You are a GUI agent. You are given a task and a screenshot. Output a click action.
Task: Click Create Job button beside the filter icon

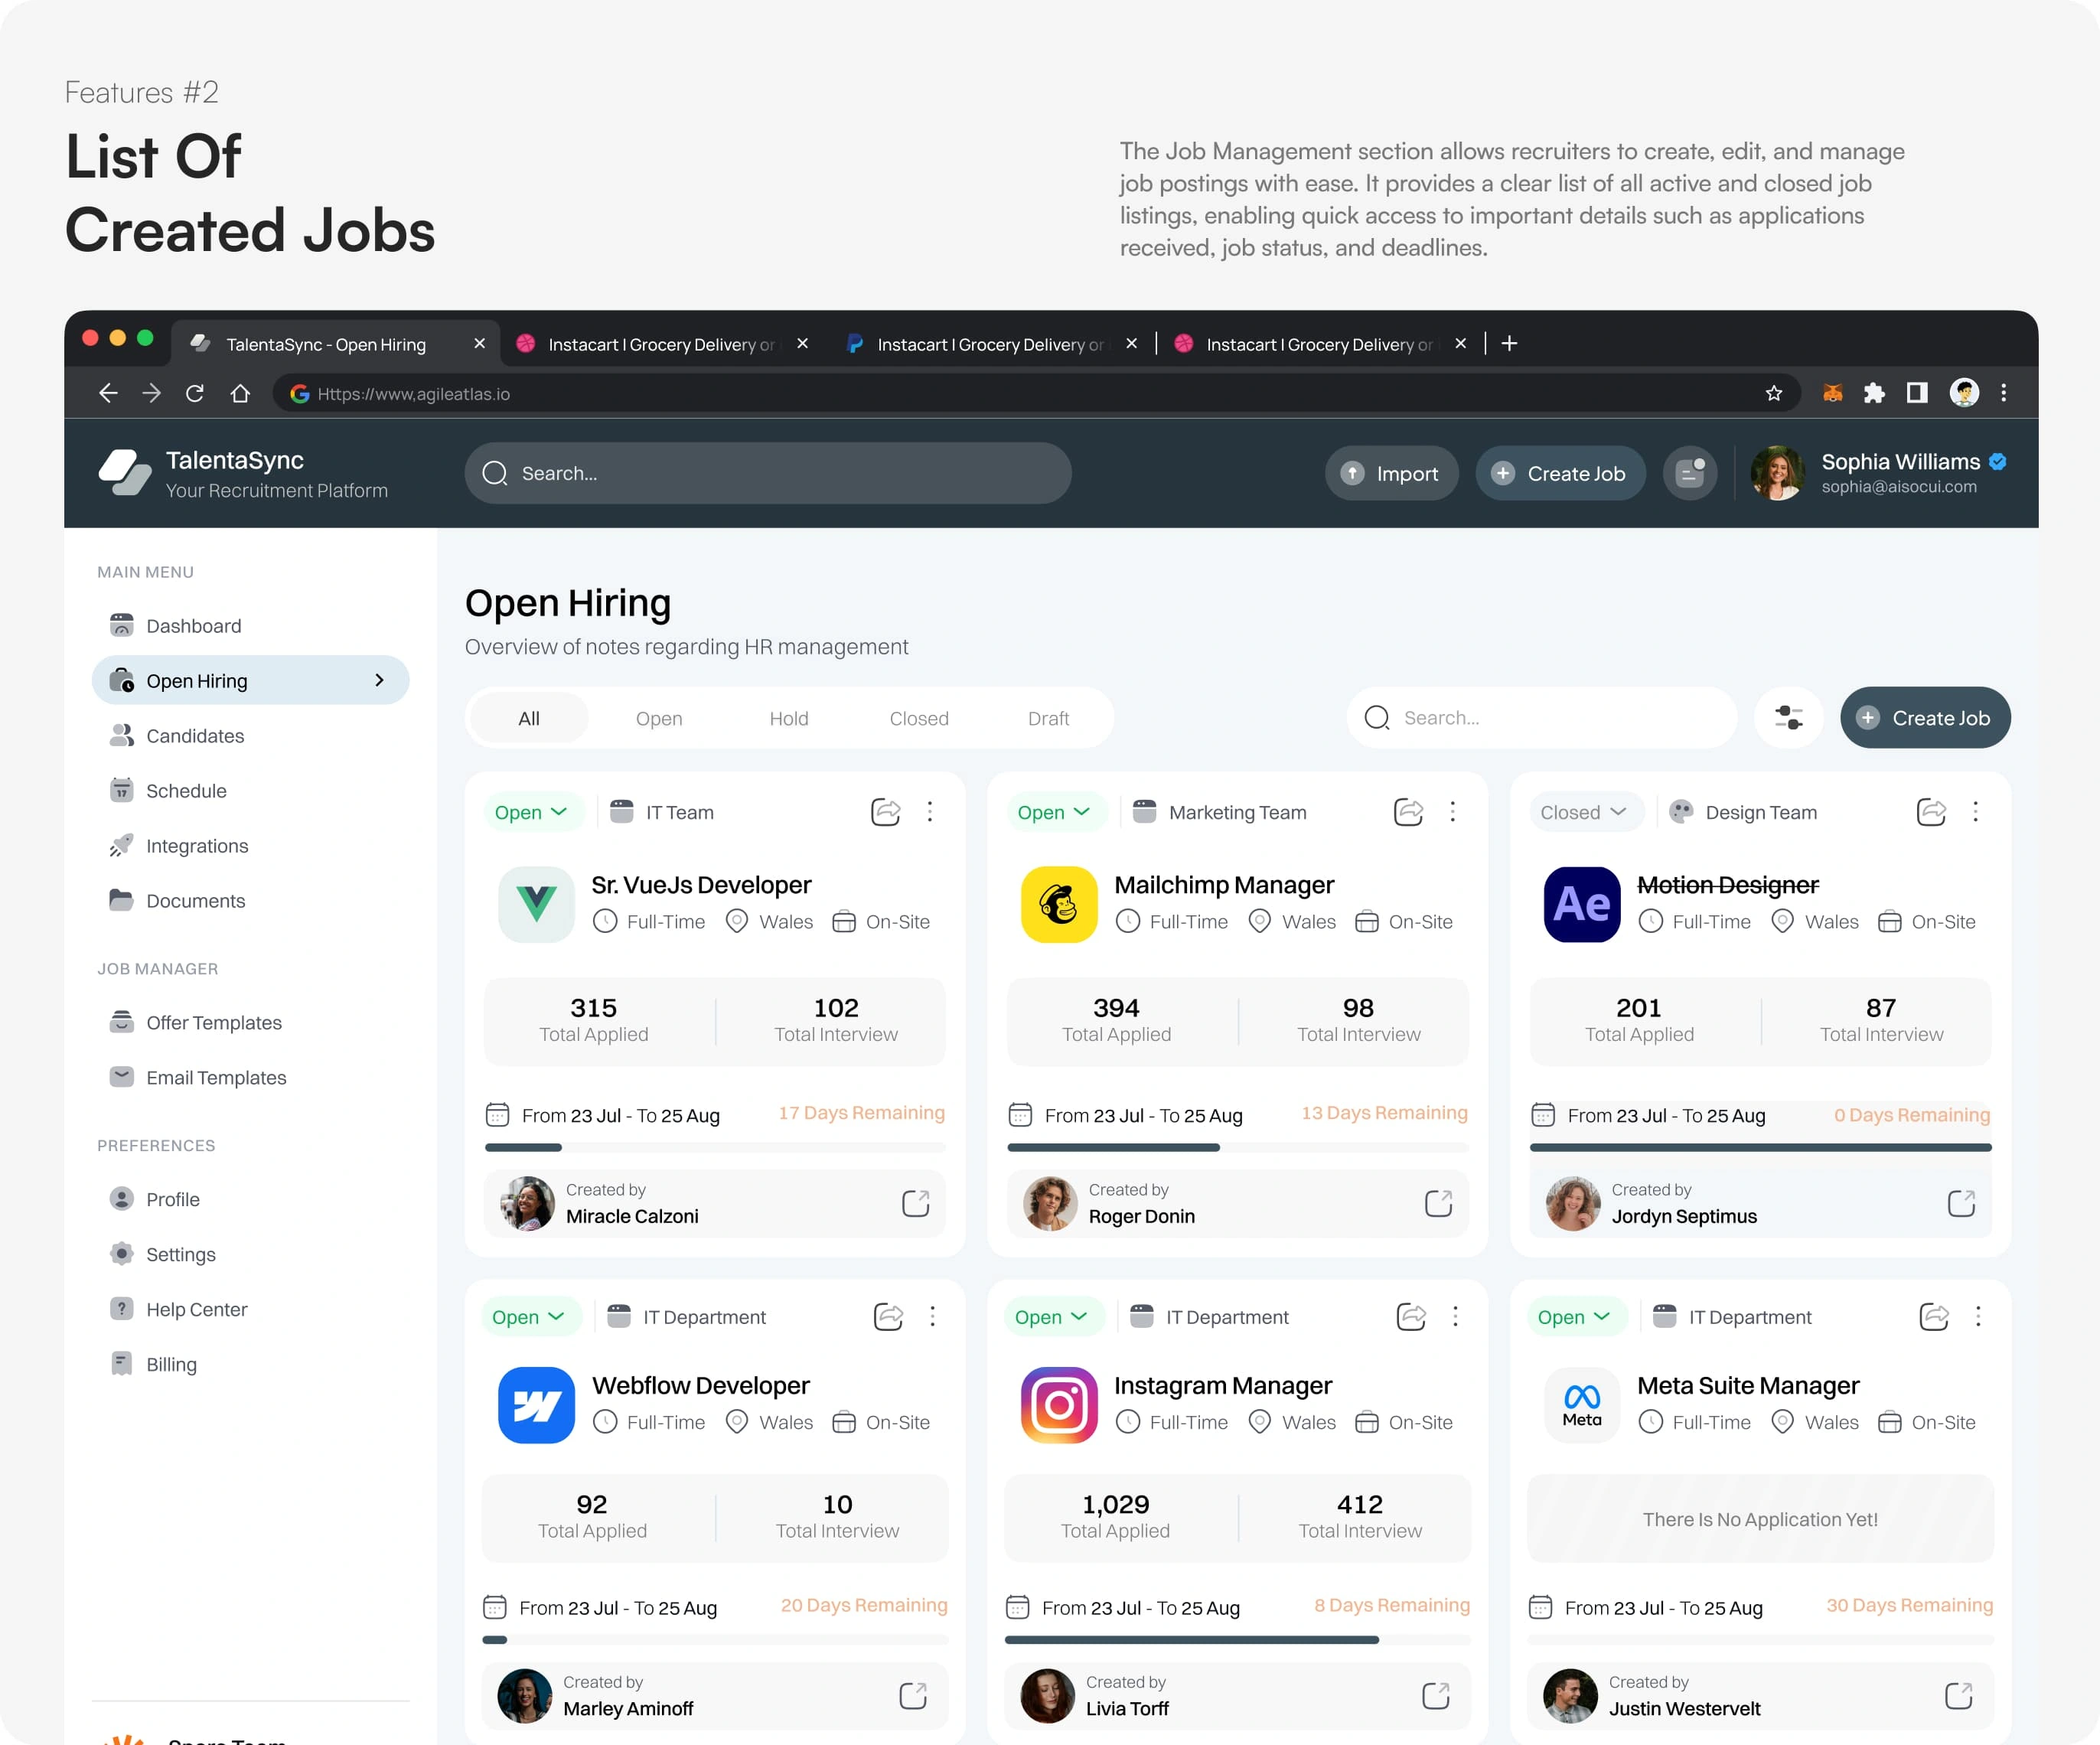click(x=1925, y=718)
